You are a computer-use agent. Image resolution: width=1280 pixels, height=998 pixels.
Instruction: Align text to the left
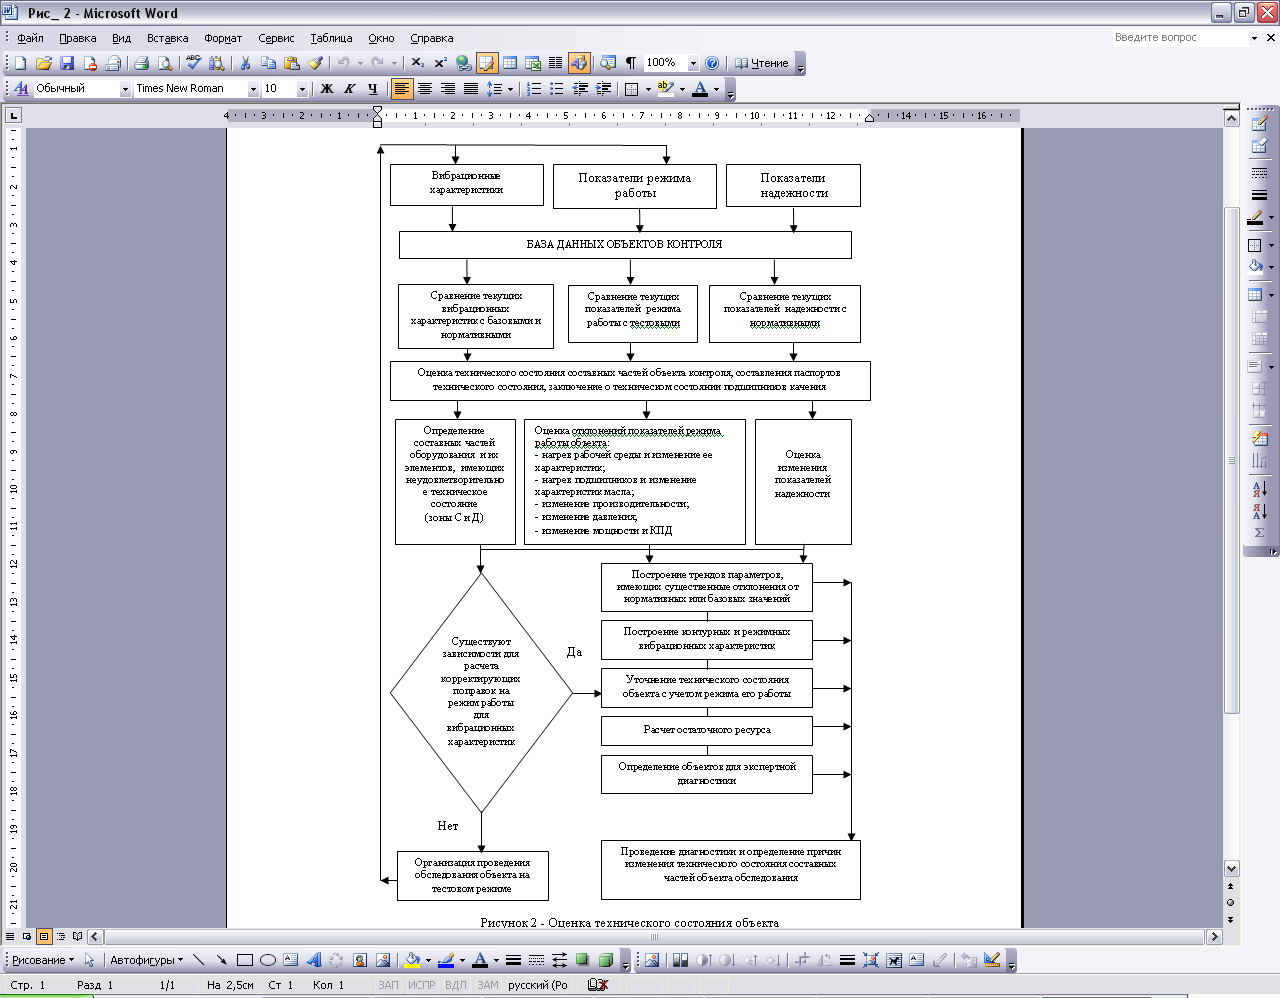[401, 89]
